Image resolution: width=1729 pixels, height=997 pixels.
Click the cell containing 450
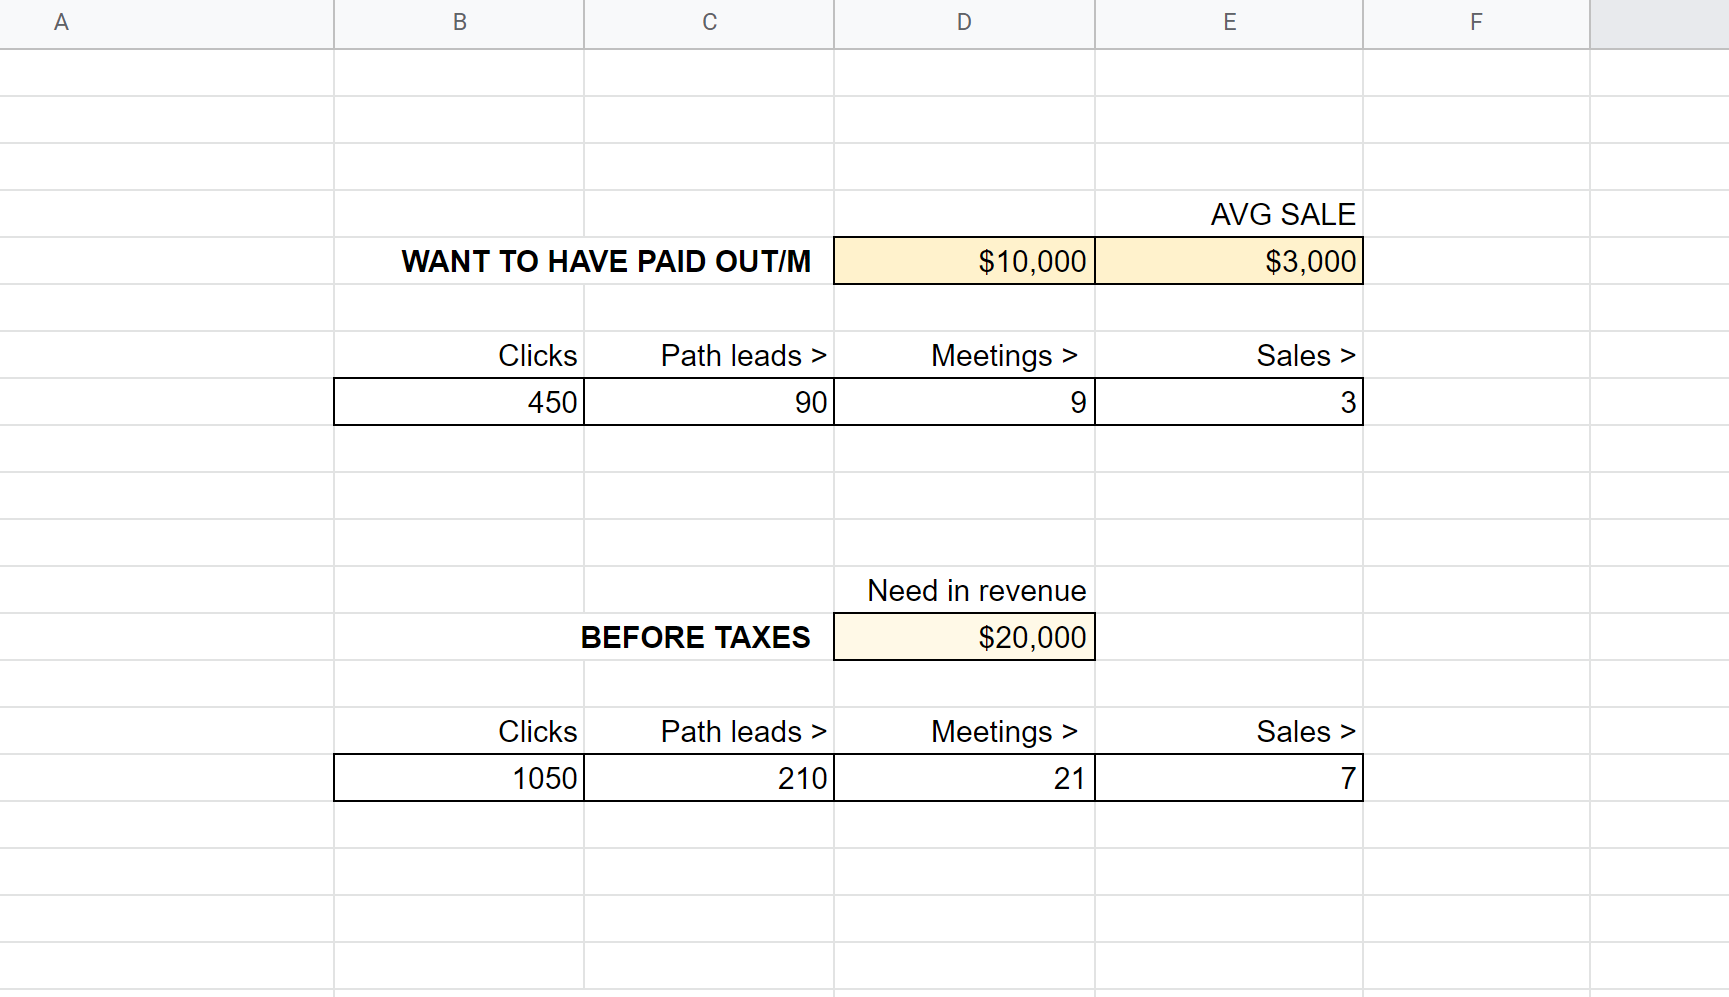[x=459, y=402]
